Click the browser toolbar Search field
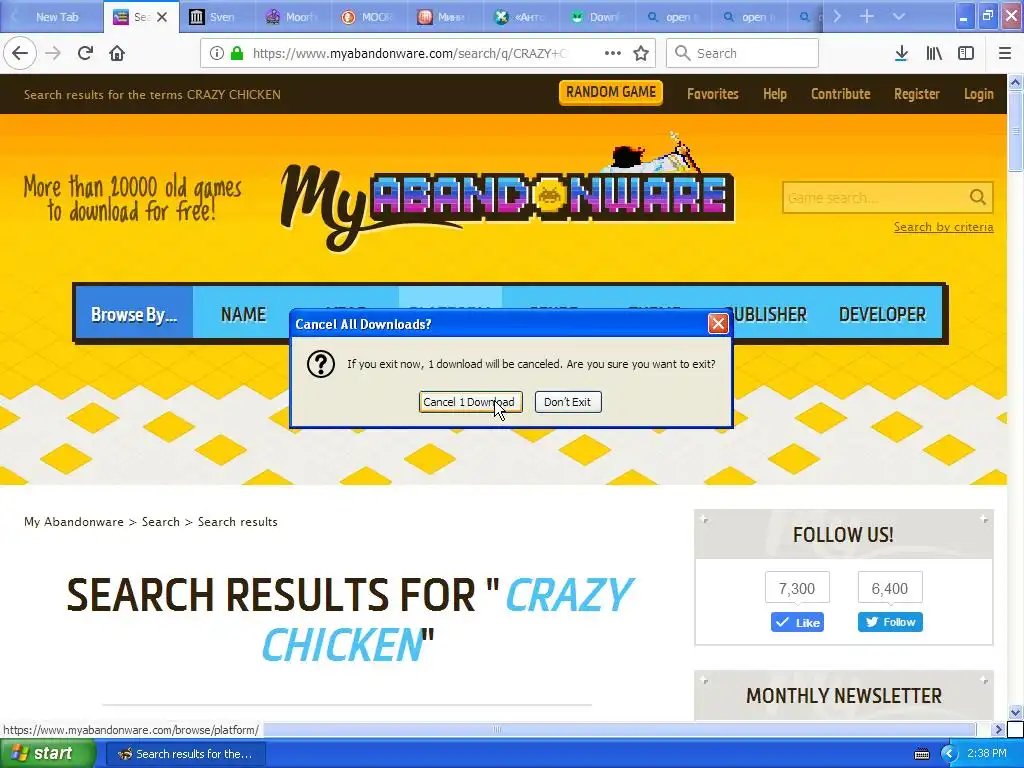The image size is (1024, 768). 742,53
